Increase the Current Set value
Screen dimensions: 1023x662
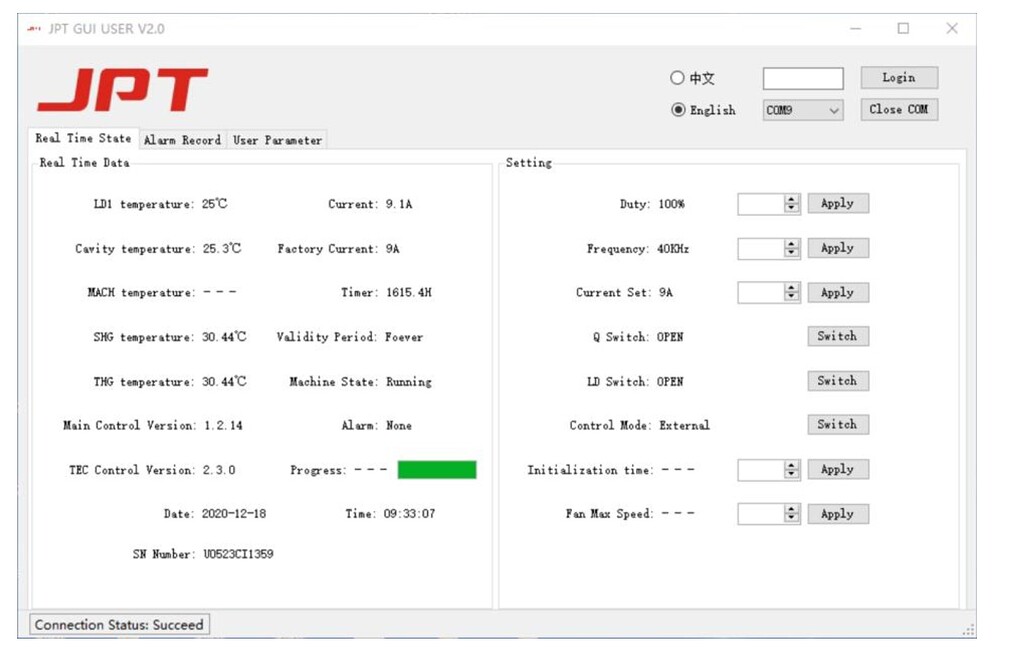point(791,288)
